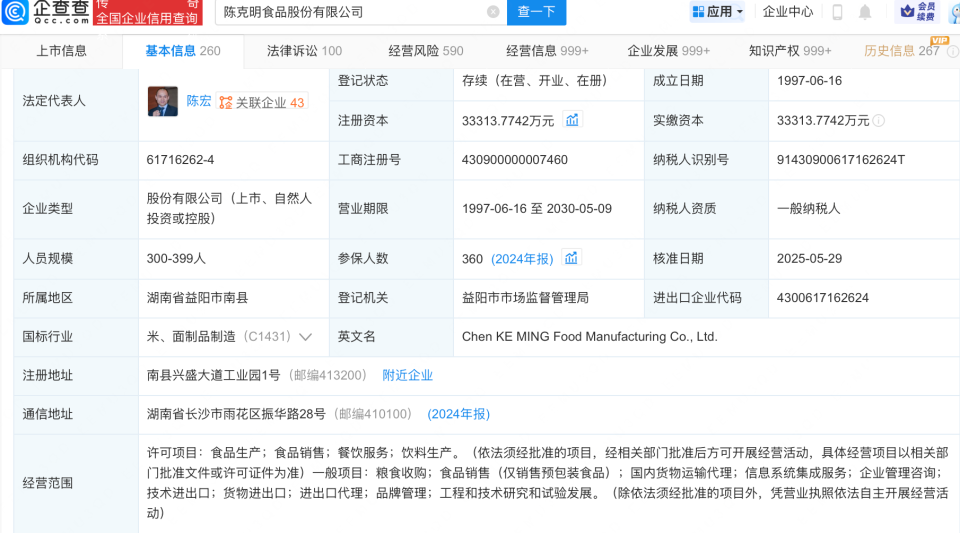Open the 历史信息 267 VIP tab

[x=902, y=51]
